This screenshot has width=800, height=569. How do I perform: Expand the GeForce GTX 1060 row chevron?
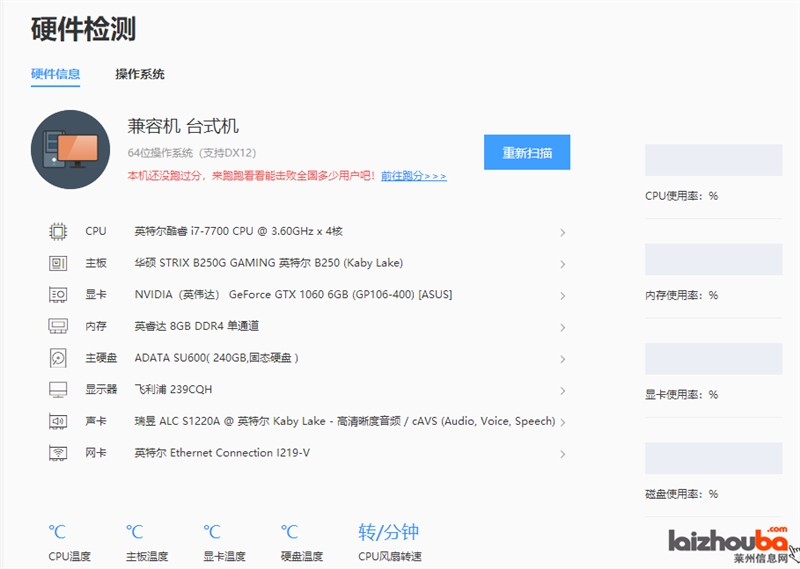(x=563, y=296)
